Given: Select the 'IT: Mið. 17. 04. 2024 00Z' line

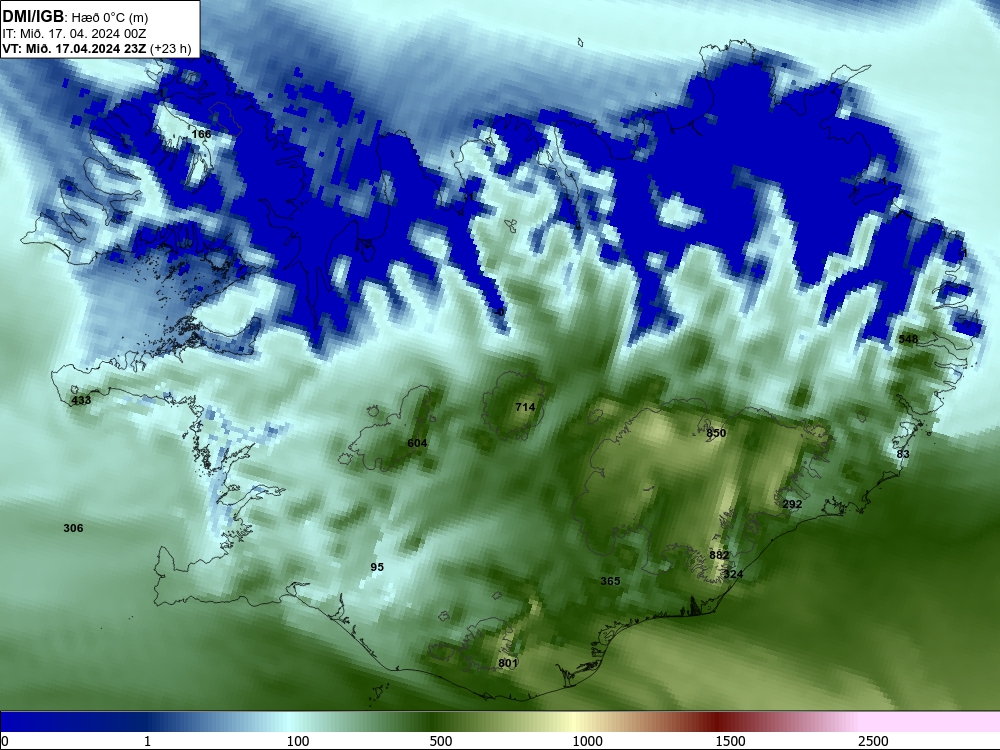Looking at the screenshot, I should 75,34.
